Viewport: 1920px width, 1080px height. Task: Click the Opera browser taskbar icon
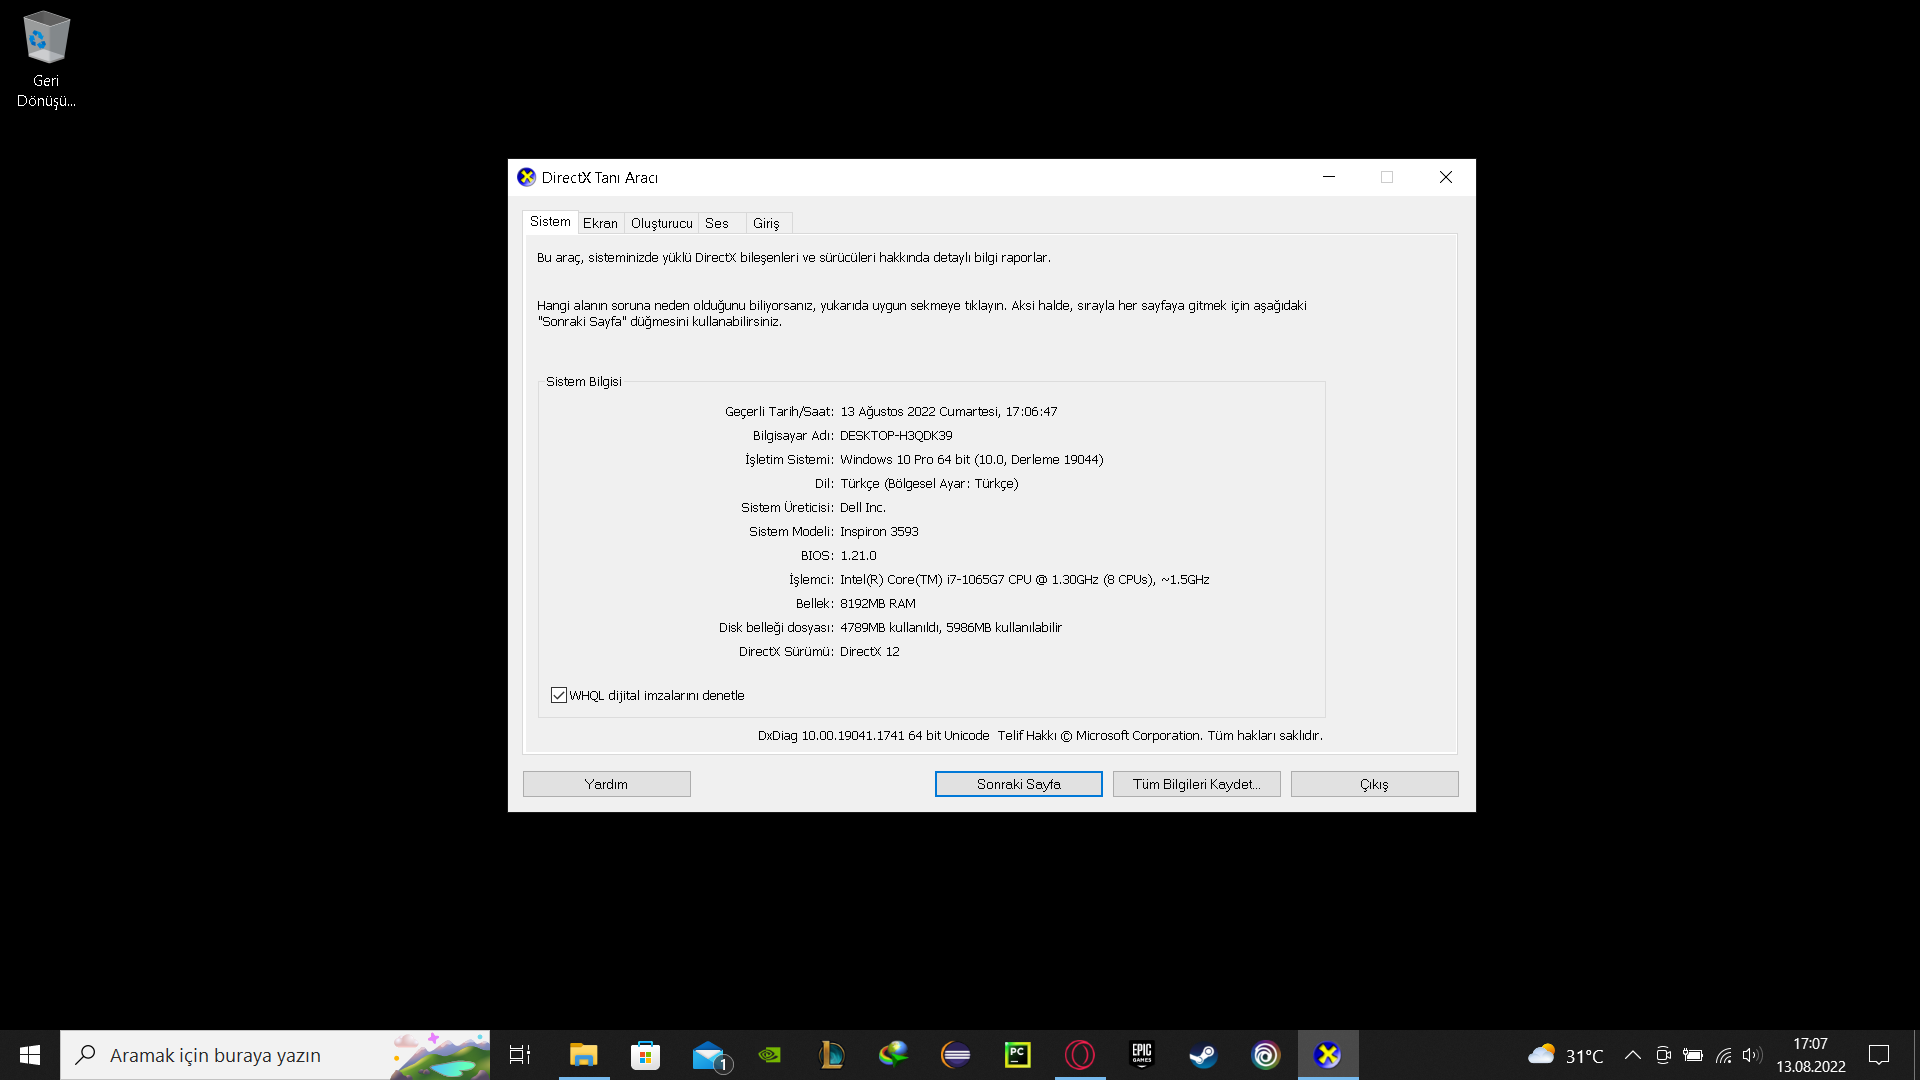click(1080, 1055)
